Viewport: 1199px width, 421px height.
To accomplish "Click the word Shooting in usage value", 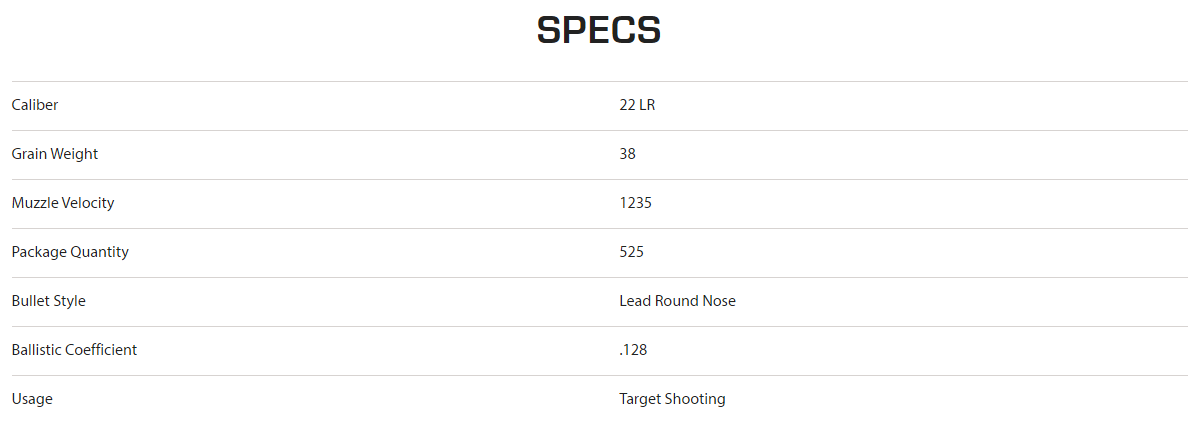I will pos(696,399).
